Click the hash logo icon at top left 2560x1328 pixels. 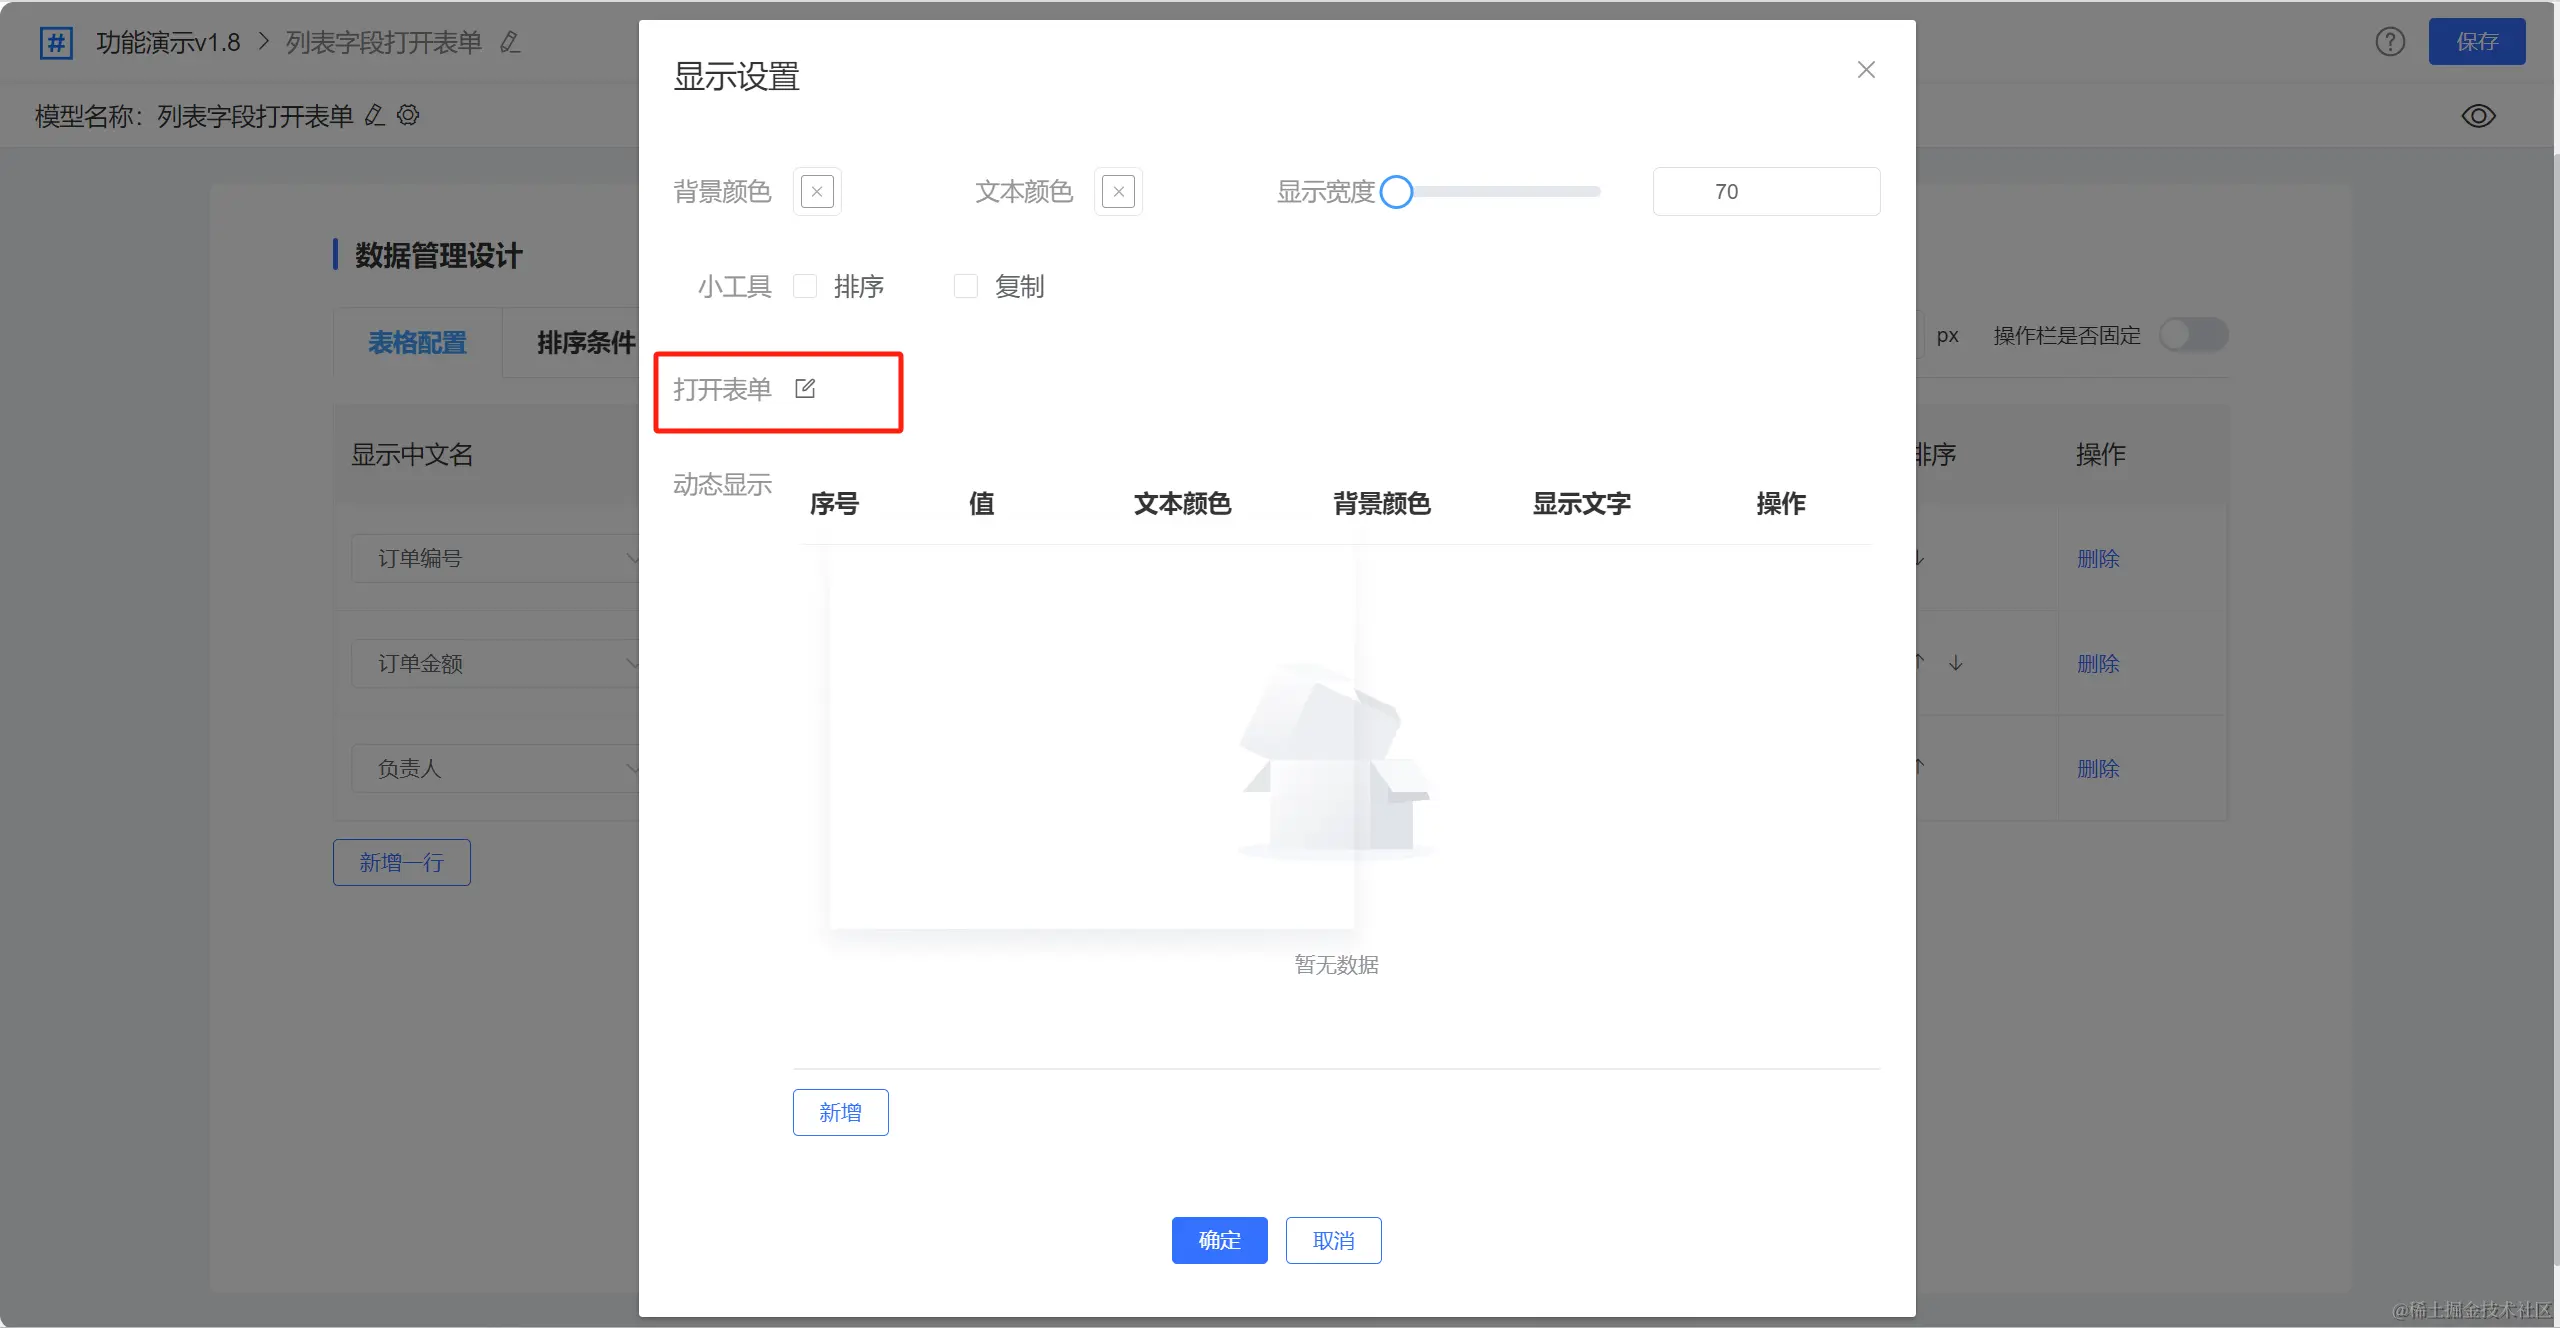[x=56, y=43]
